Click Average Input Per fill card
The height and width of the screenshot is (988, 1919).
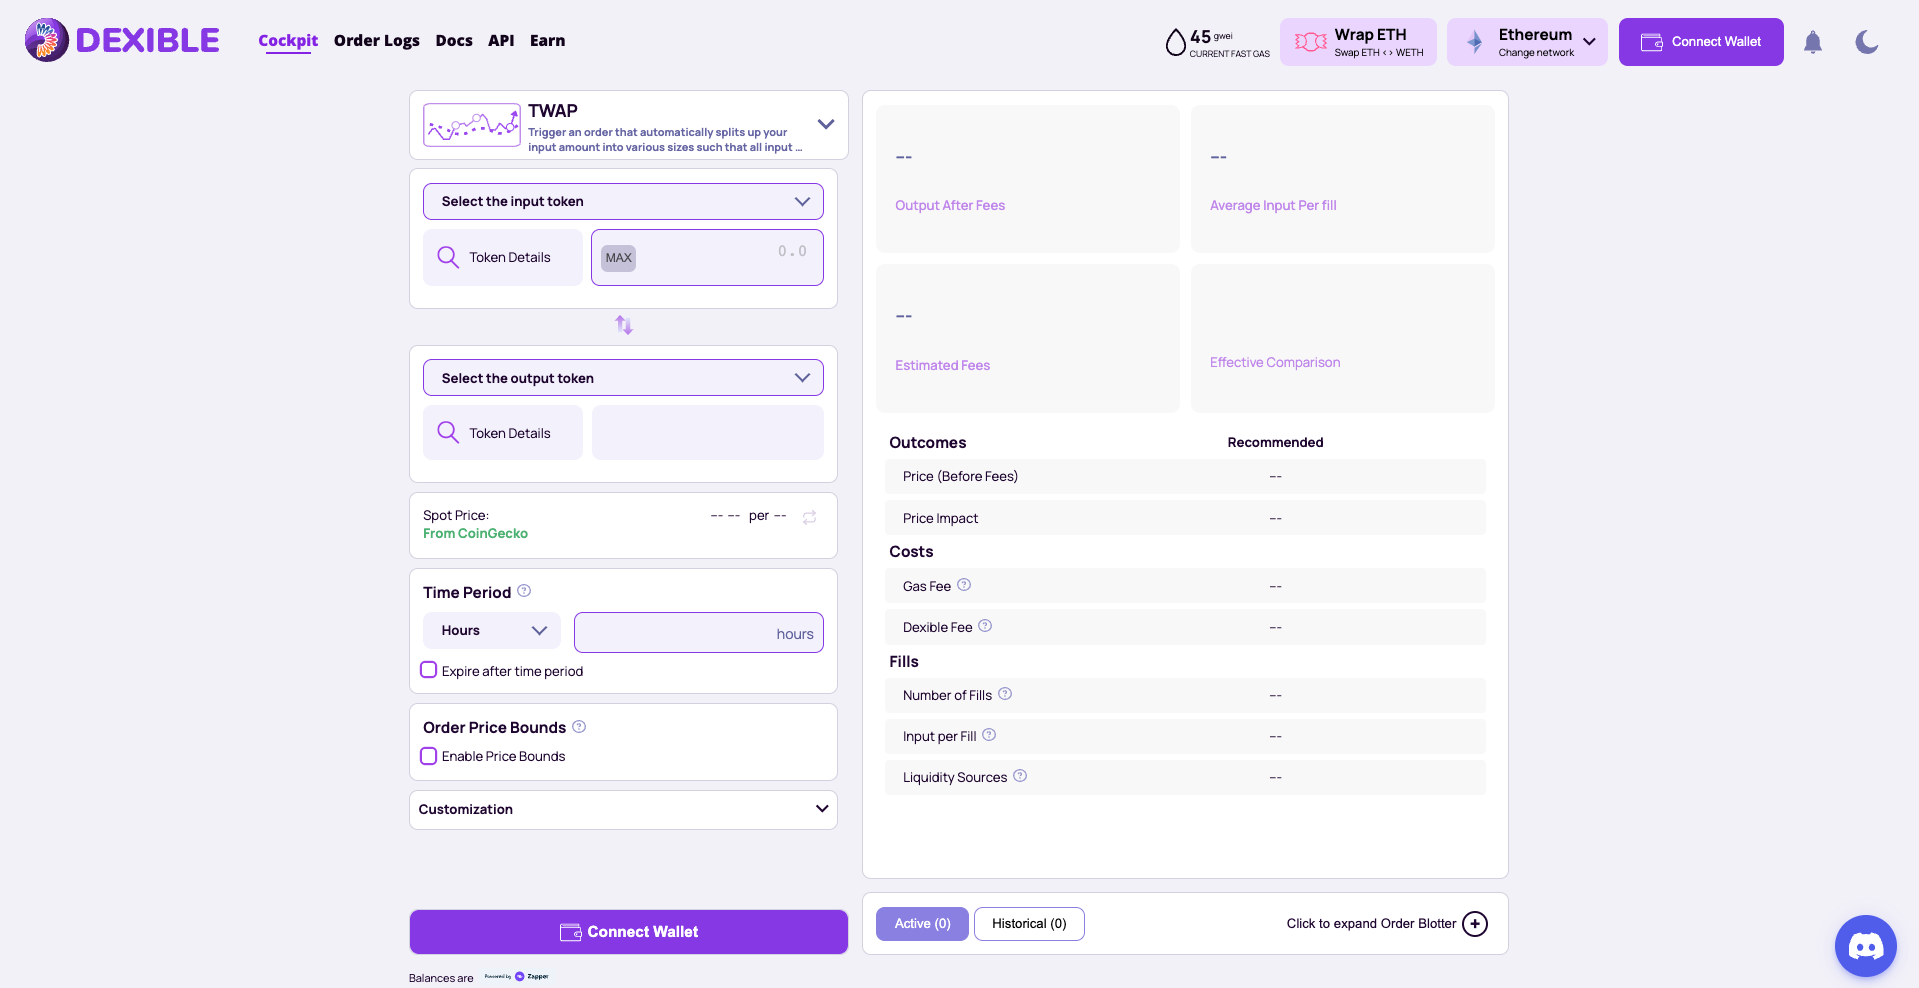[1343, 179]
